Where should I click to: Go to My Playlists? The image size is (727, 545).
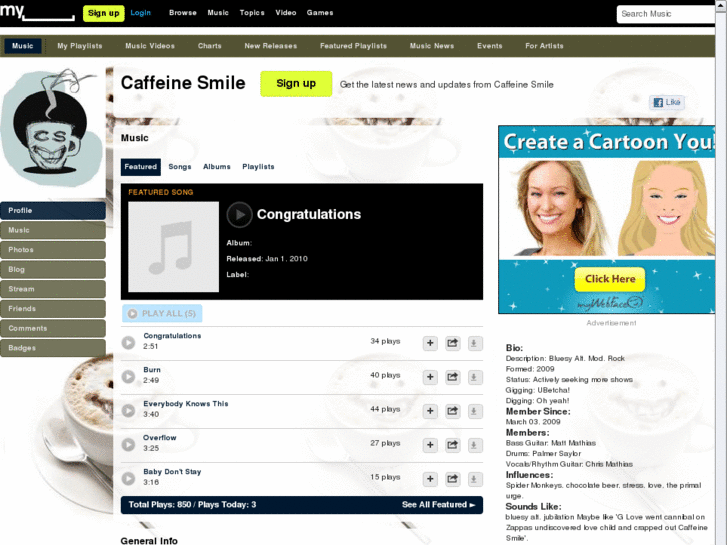click(x=80, y=46)
